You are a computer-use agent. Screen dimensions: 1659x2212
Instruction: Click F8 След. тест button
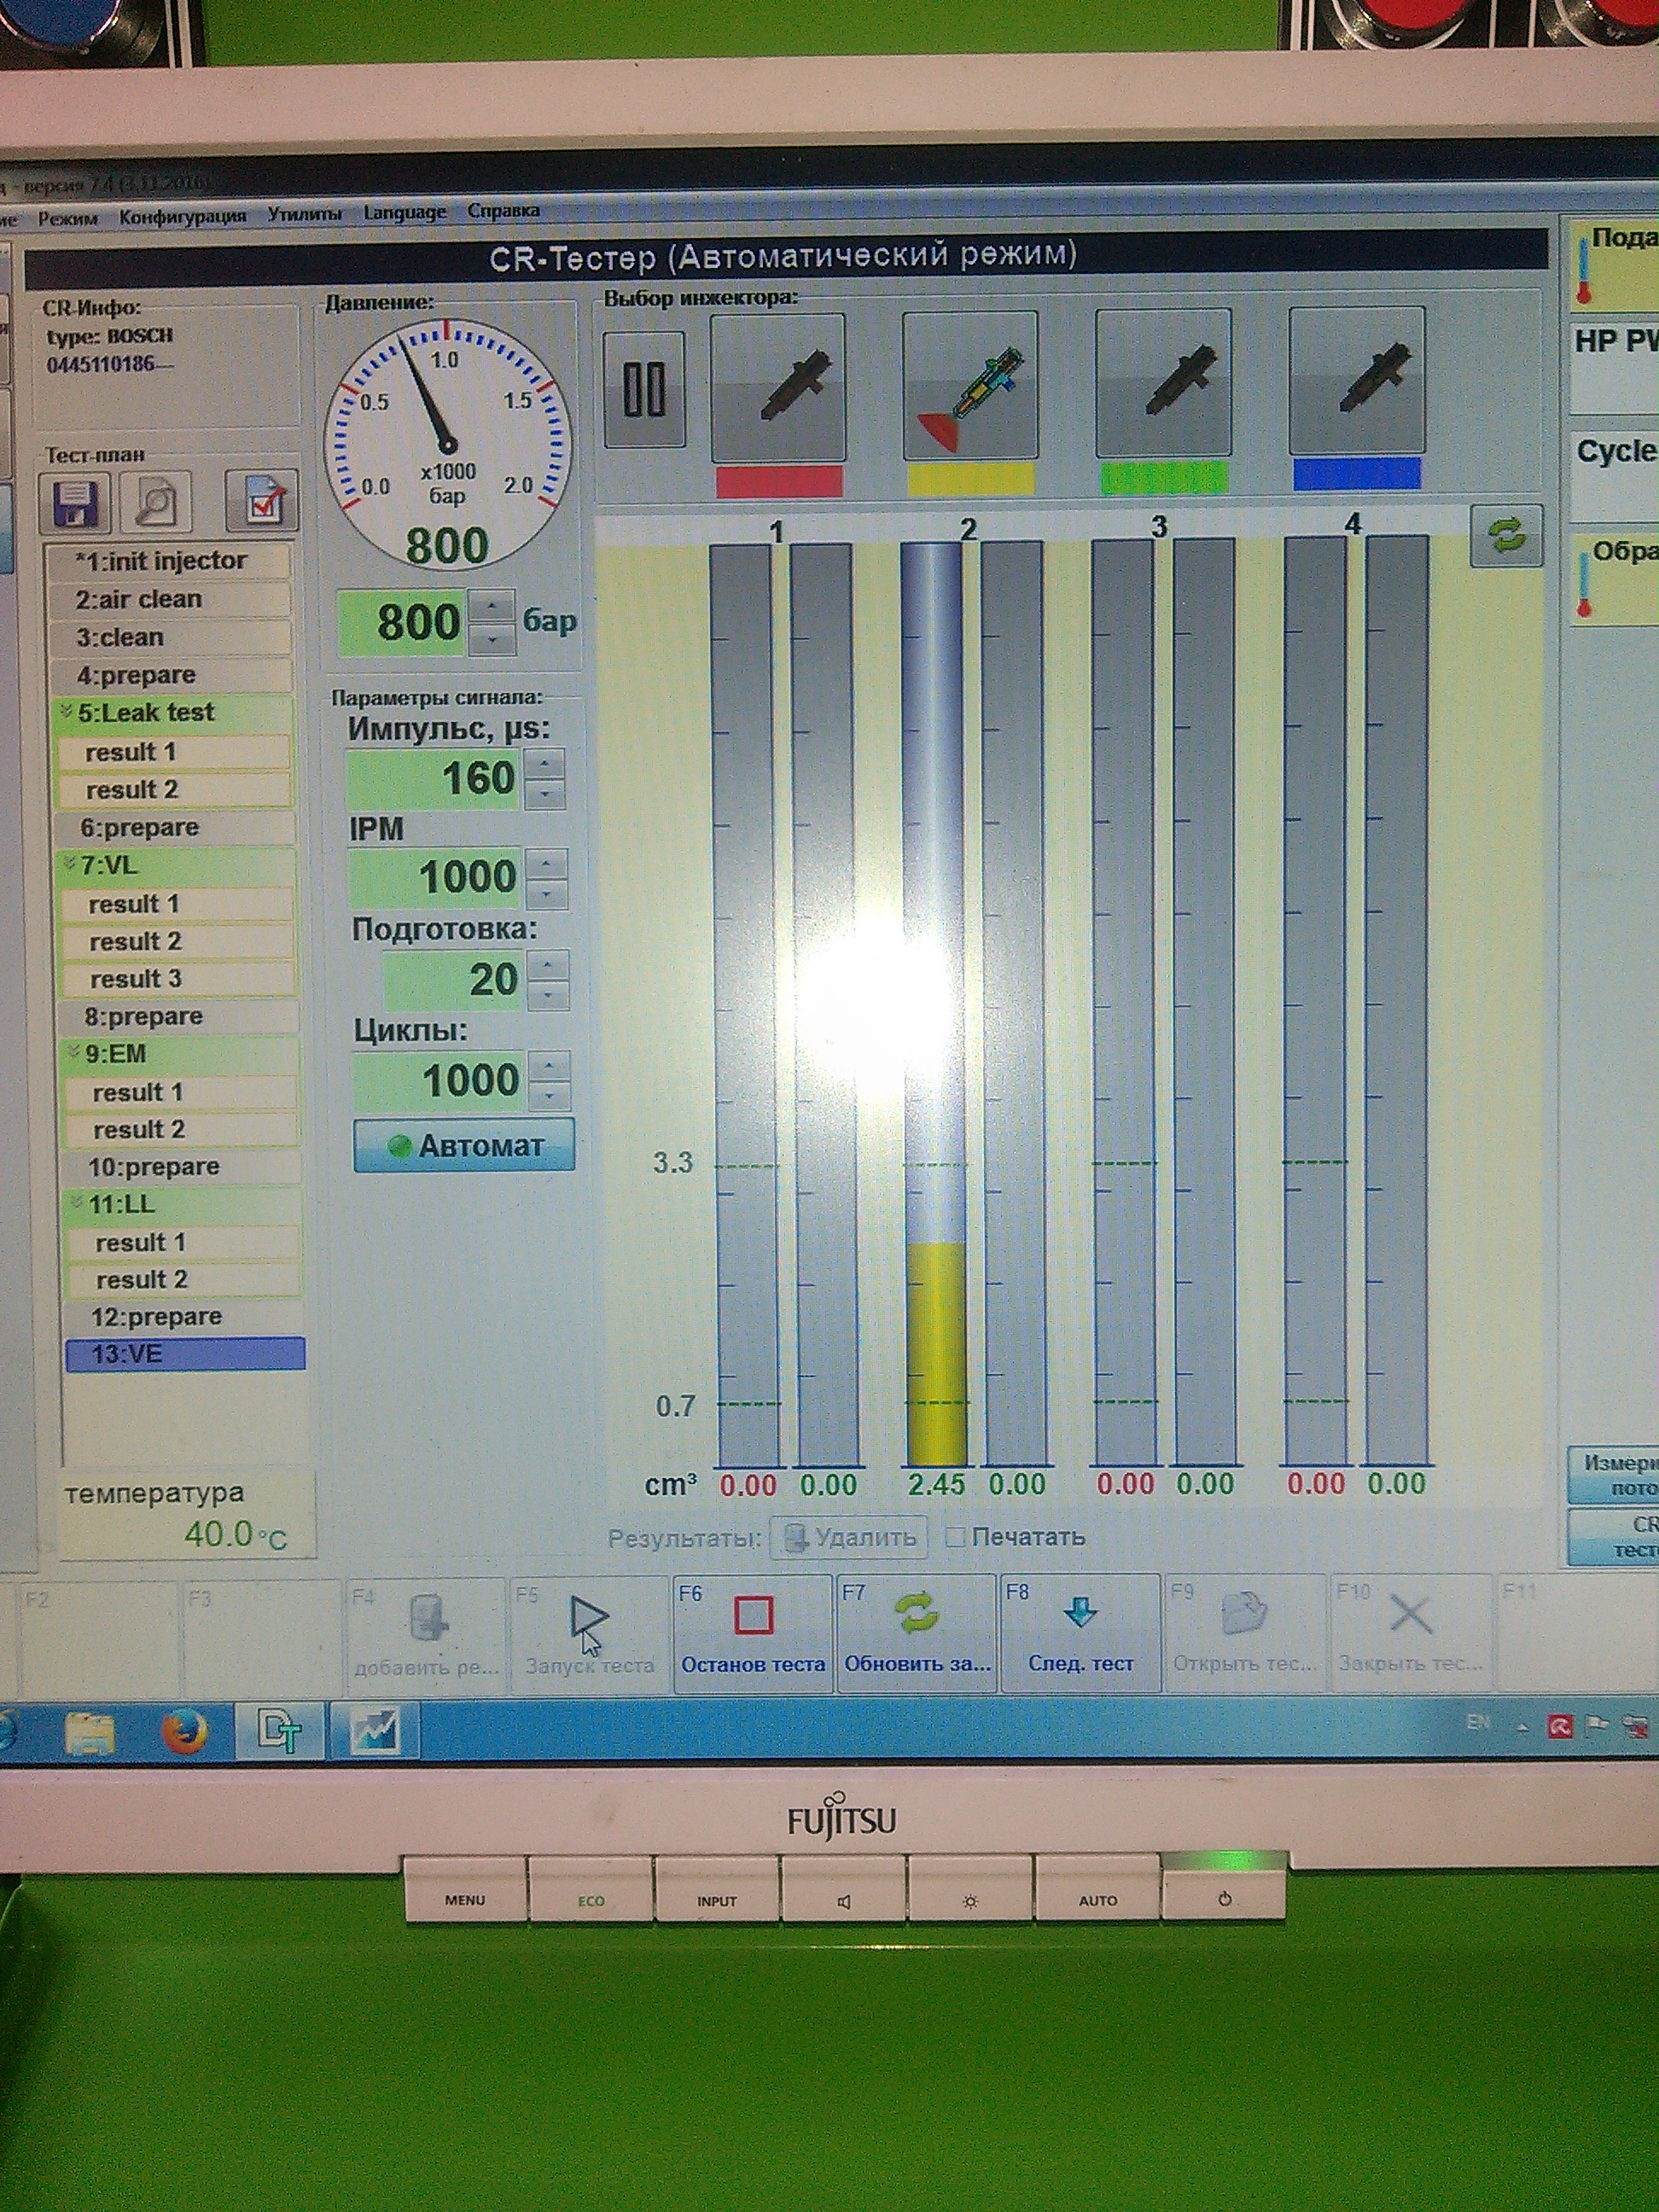tap(1080, 1633)
